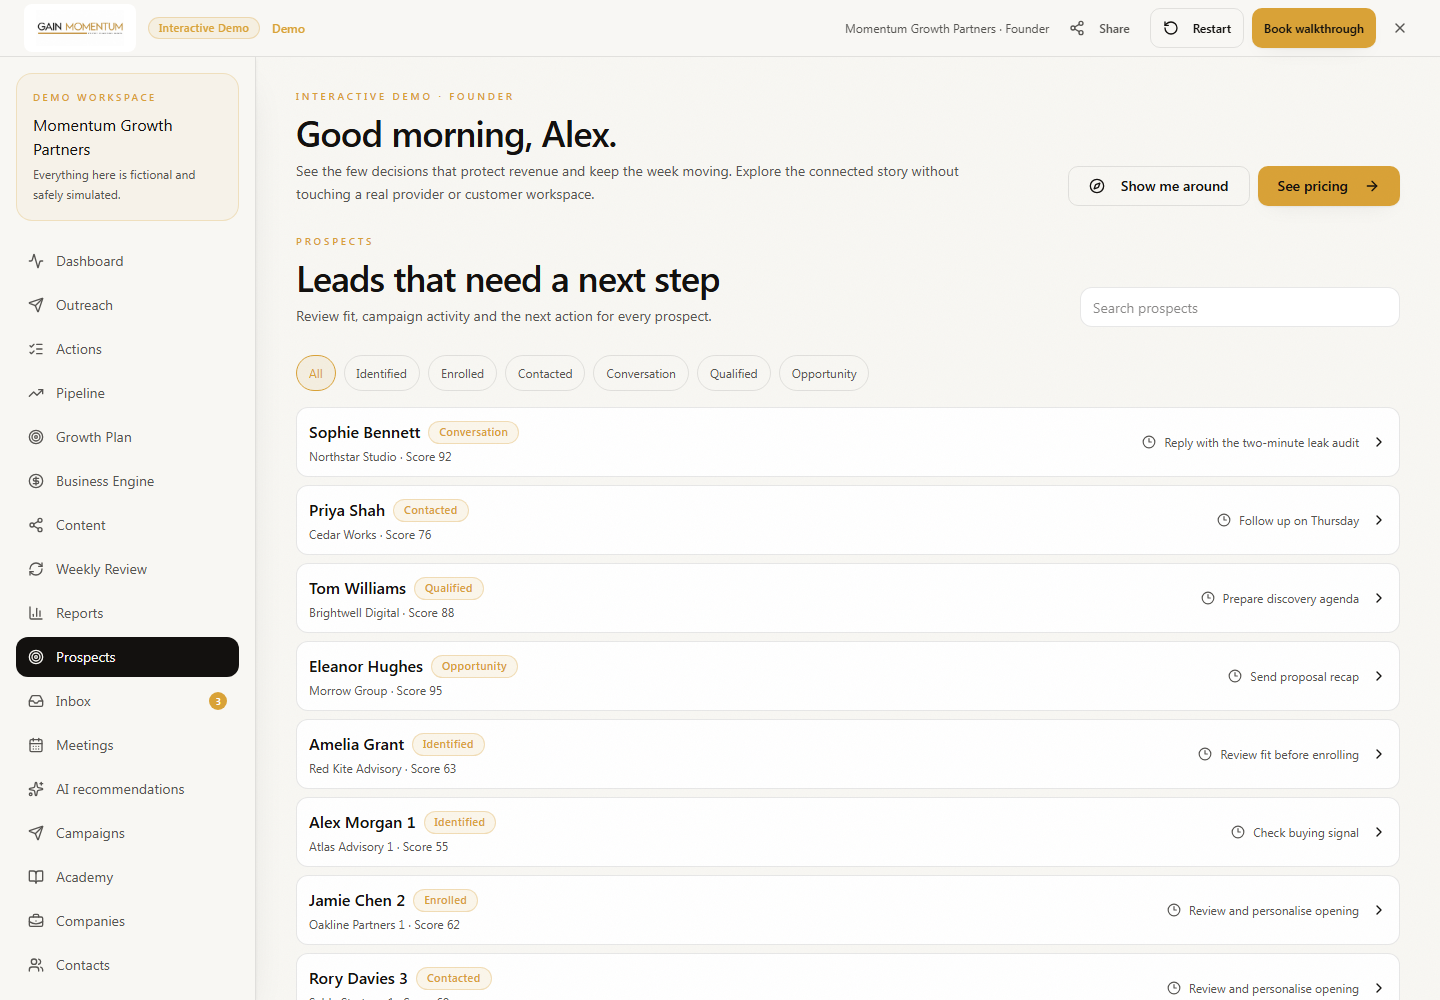Filter prospects by Qualified

point(734,373)
